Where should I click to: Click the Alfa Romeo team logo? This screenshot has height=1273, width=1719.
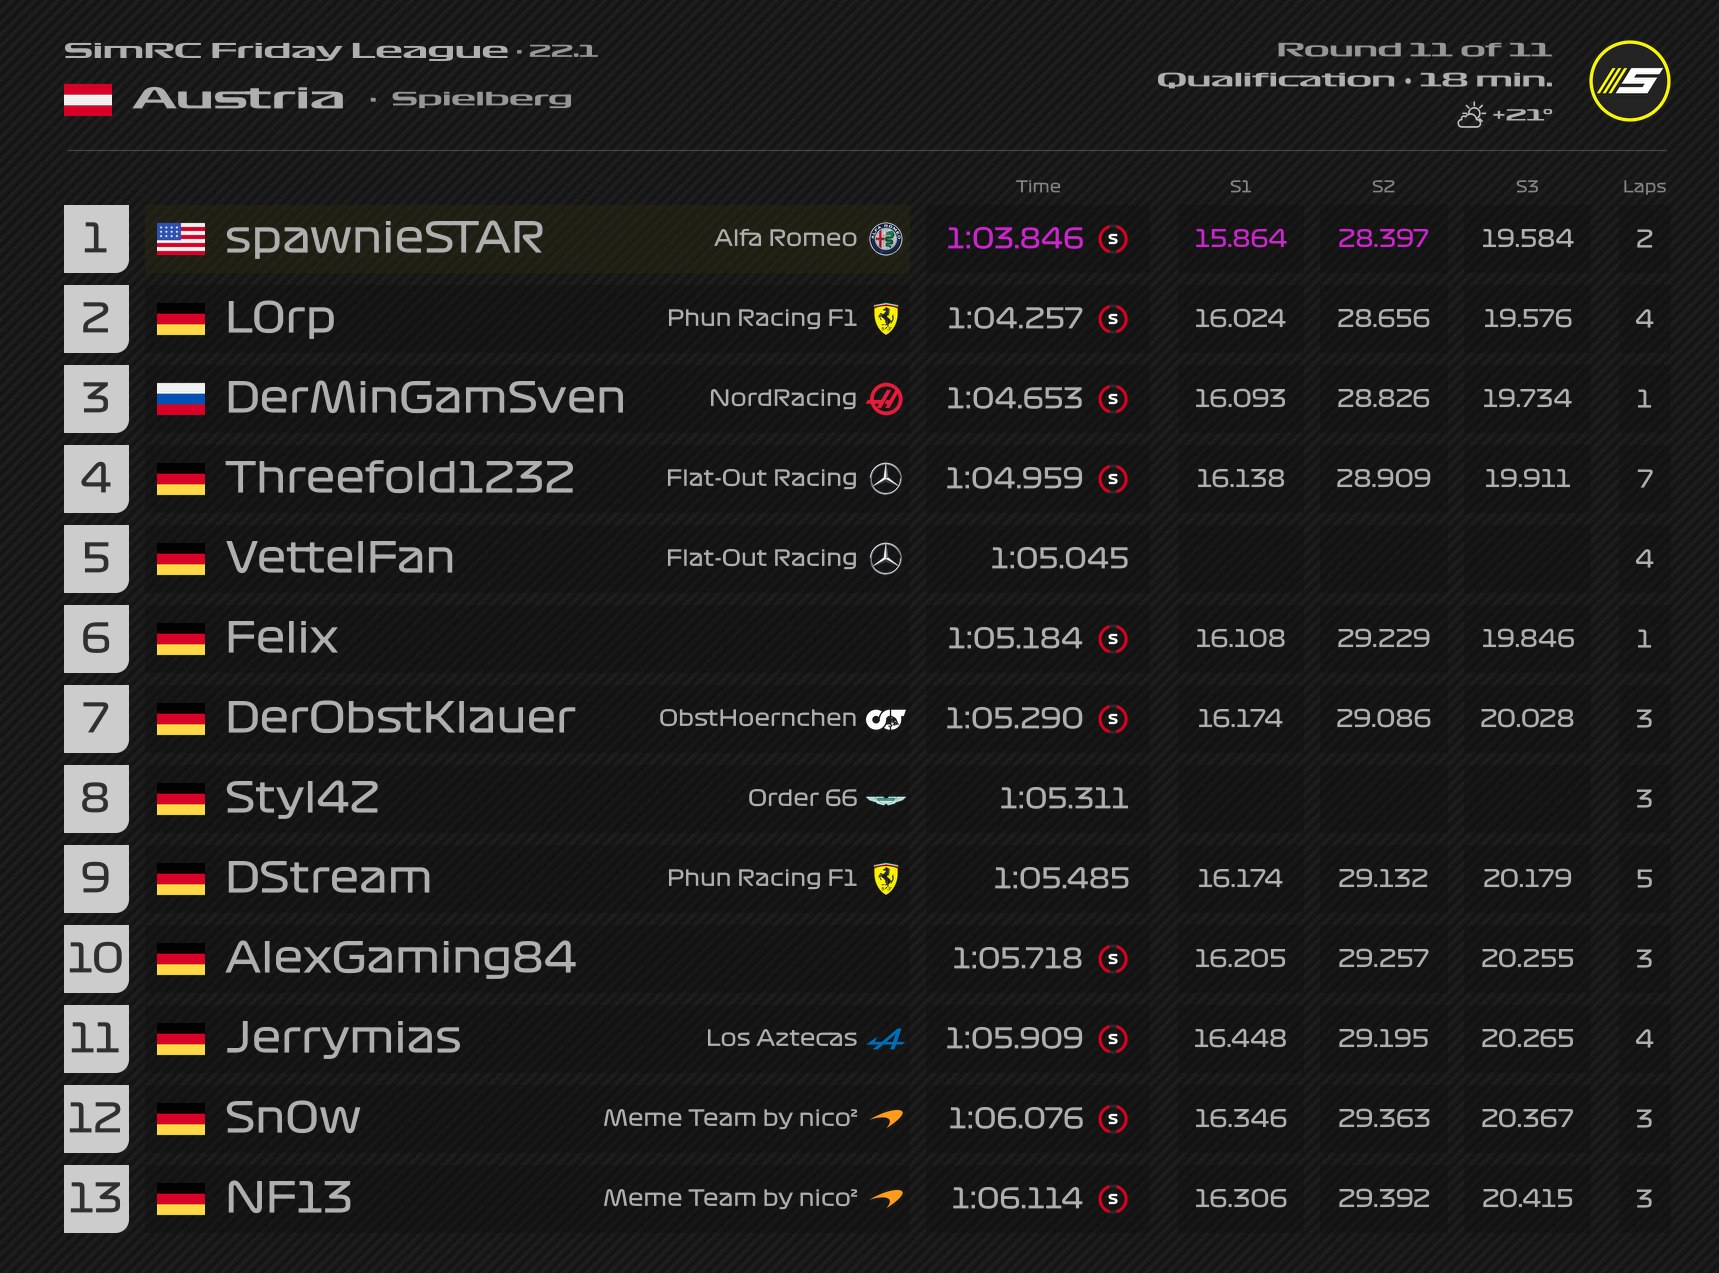click(x=885, y=239)
